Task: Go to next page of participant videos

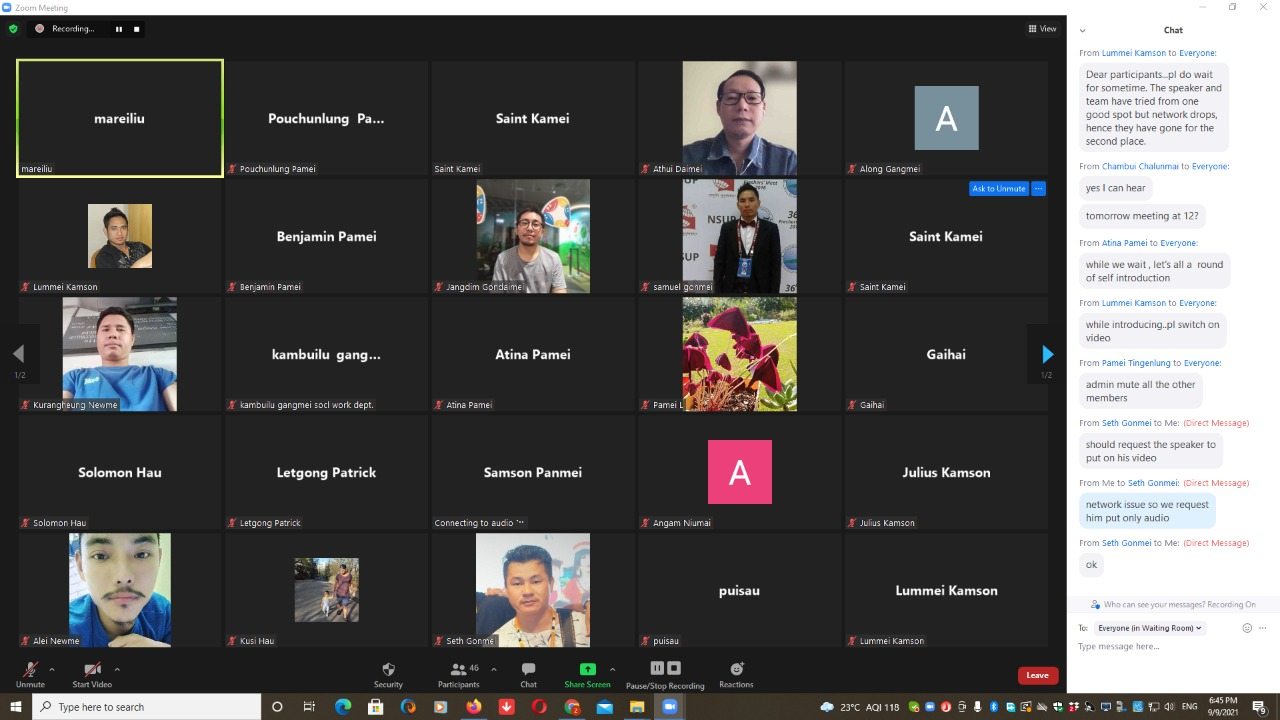Action: pyautogui.click(x=1047, y=354)
